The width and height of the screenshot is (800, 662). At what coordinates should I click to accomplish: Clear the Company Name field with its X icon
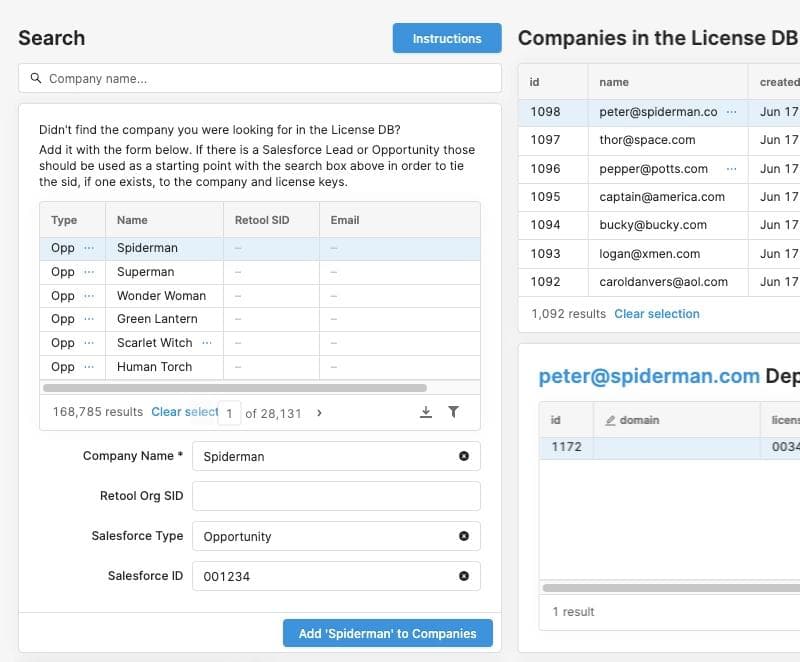click(x=464, y=456)
